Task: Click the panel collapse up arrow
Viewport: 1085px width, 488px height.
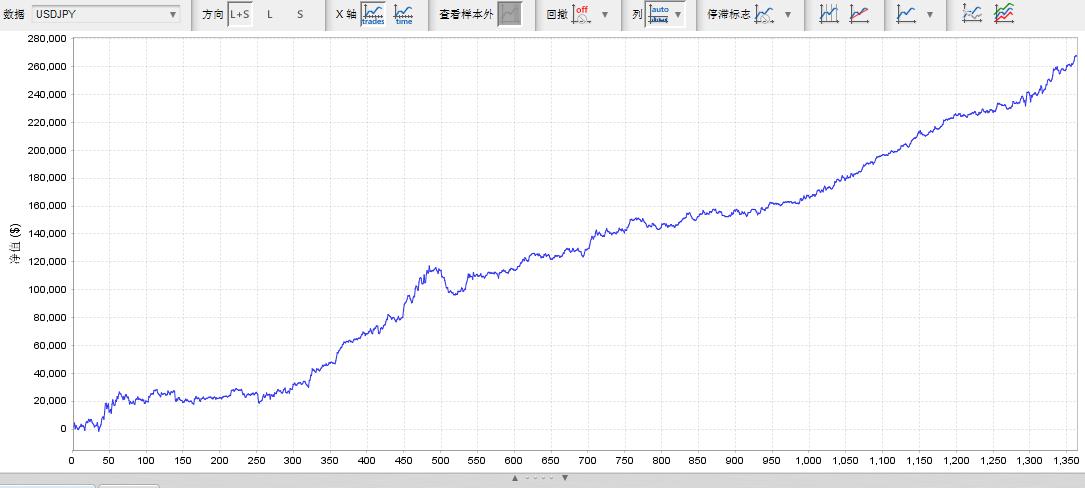Action: tap(515, 478)
